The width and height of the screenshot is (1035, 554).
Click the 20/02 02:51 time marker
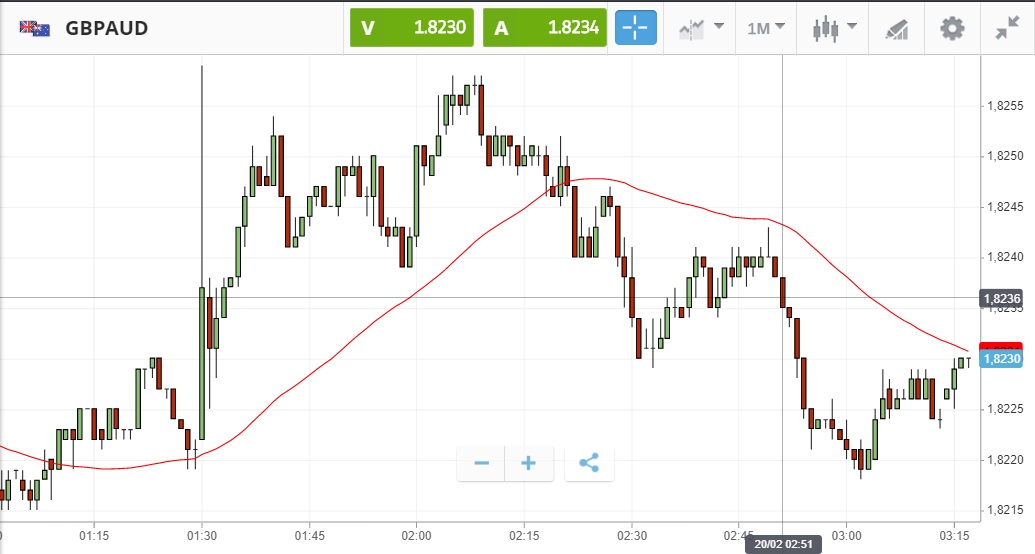[x=781, y=544]
